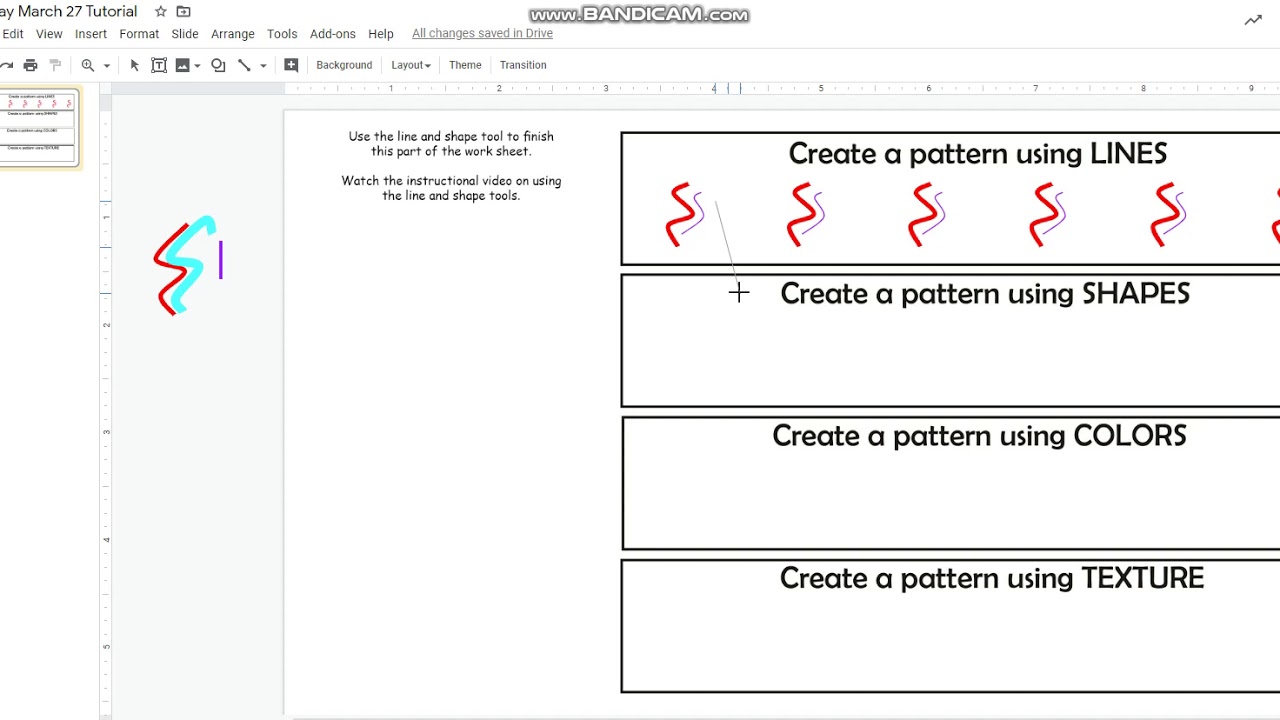Select the text box tool
The height and width of the screenshot is (720, 1280).
pyautogui.click(x=159, y=65)
